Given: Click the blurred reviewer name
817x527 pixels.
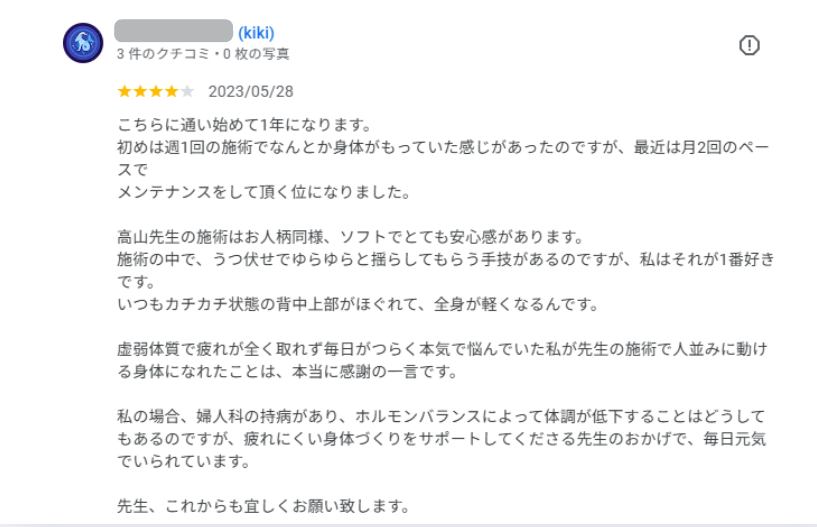Looking at the screenshot, I should point(174,32).
